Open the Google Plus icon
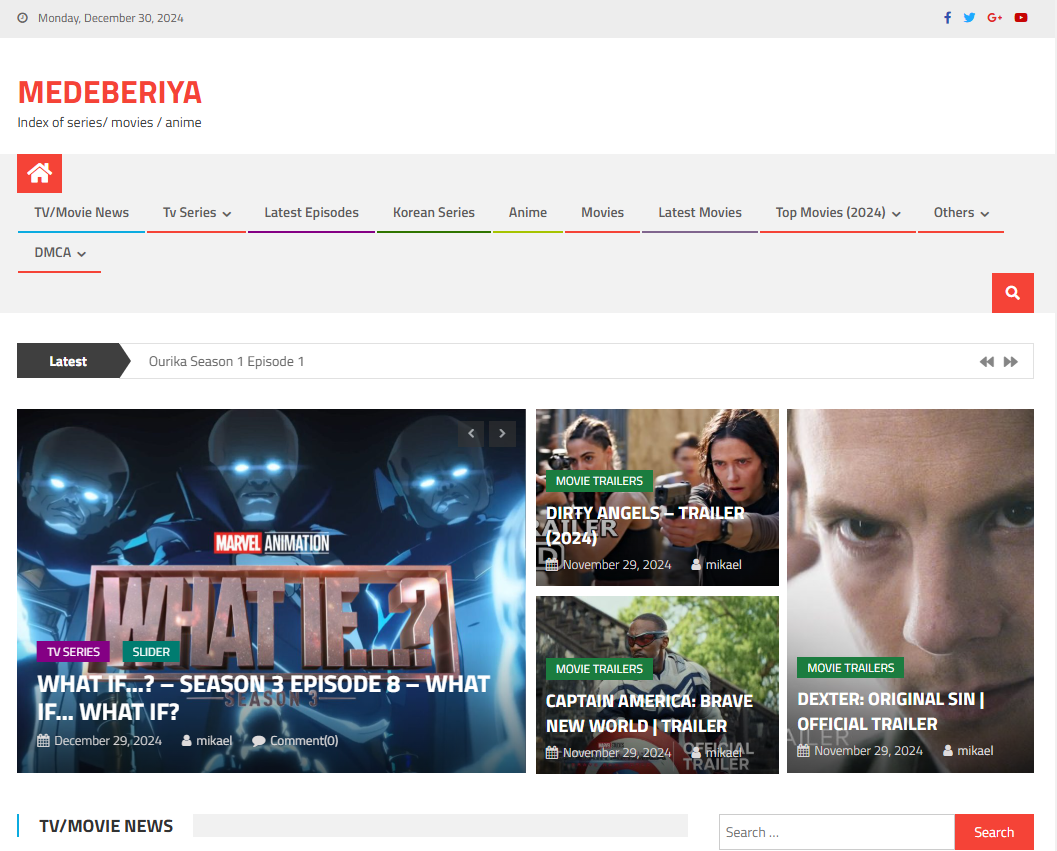 pos(994,18)
